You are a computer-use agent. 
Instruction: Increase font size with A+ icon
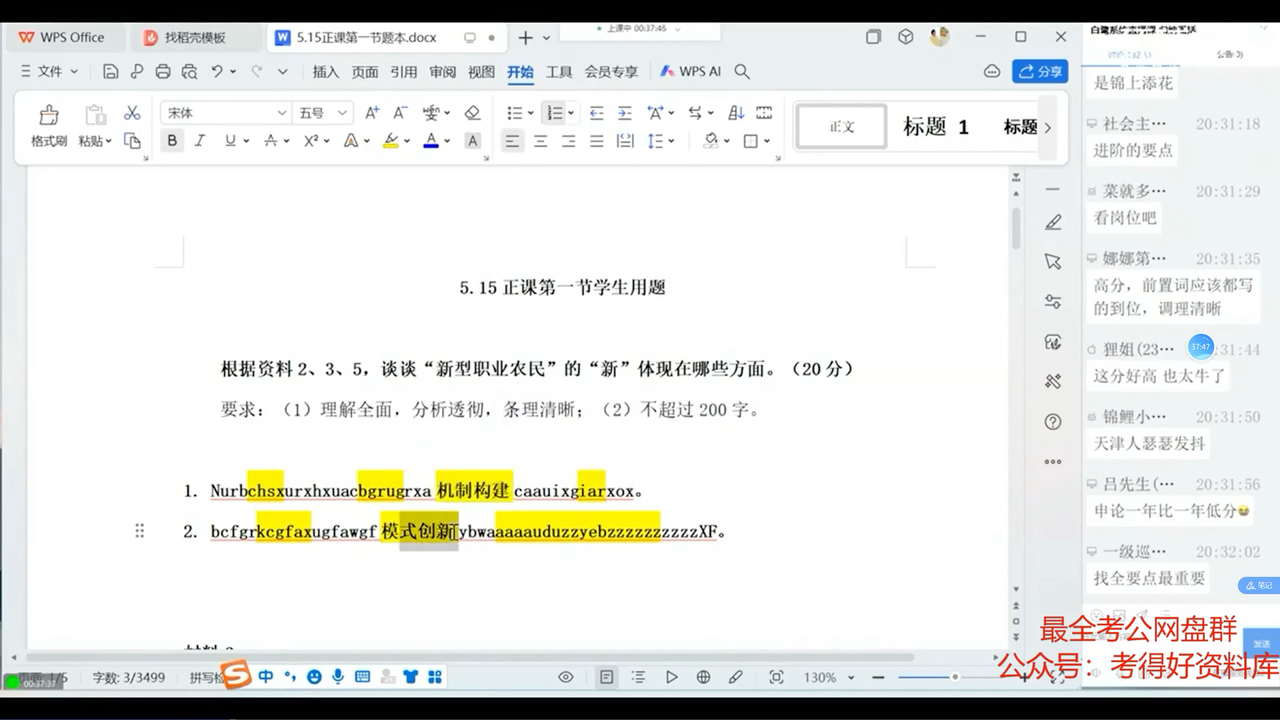pos(372,113)
